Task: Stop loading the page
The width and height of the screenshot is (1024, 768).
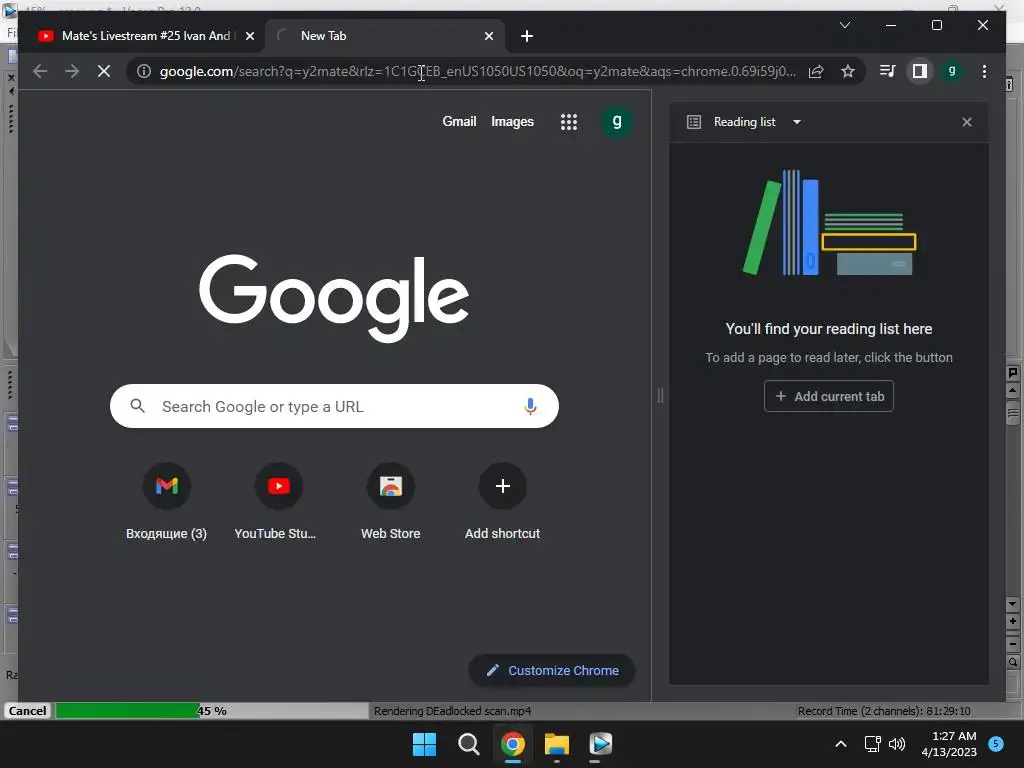Action: click(104, 71)
